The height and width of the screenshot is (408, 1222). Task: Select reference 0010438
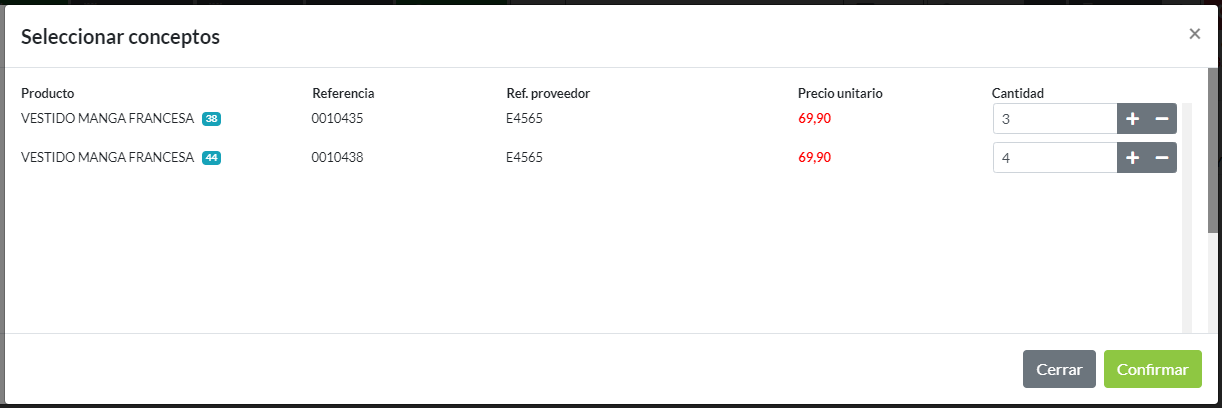point(337,158)
